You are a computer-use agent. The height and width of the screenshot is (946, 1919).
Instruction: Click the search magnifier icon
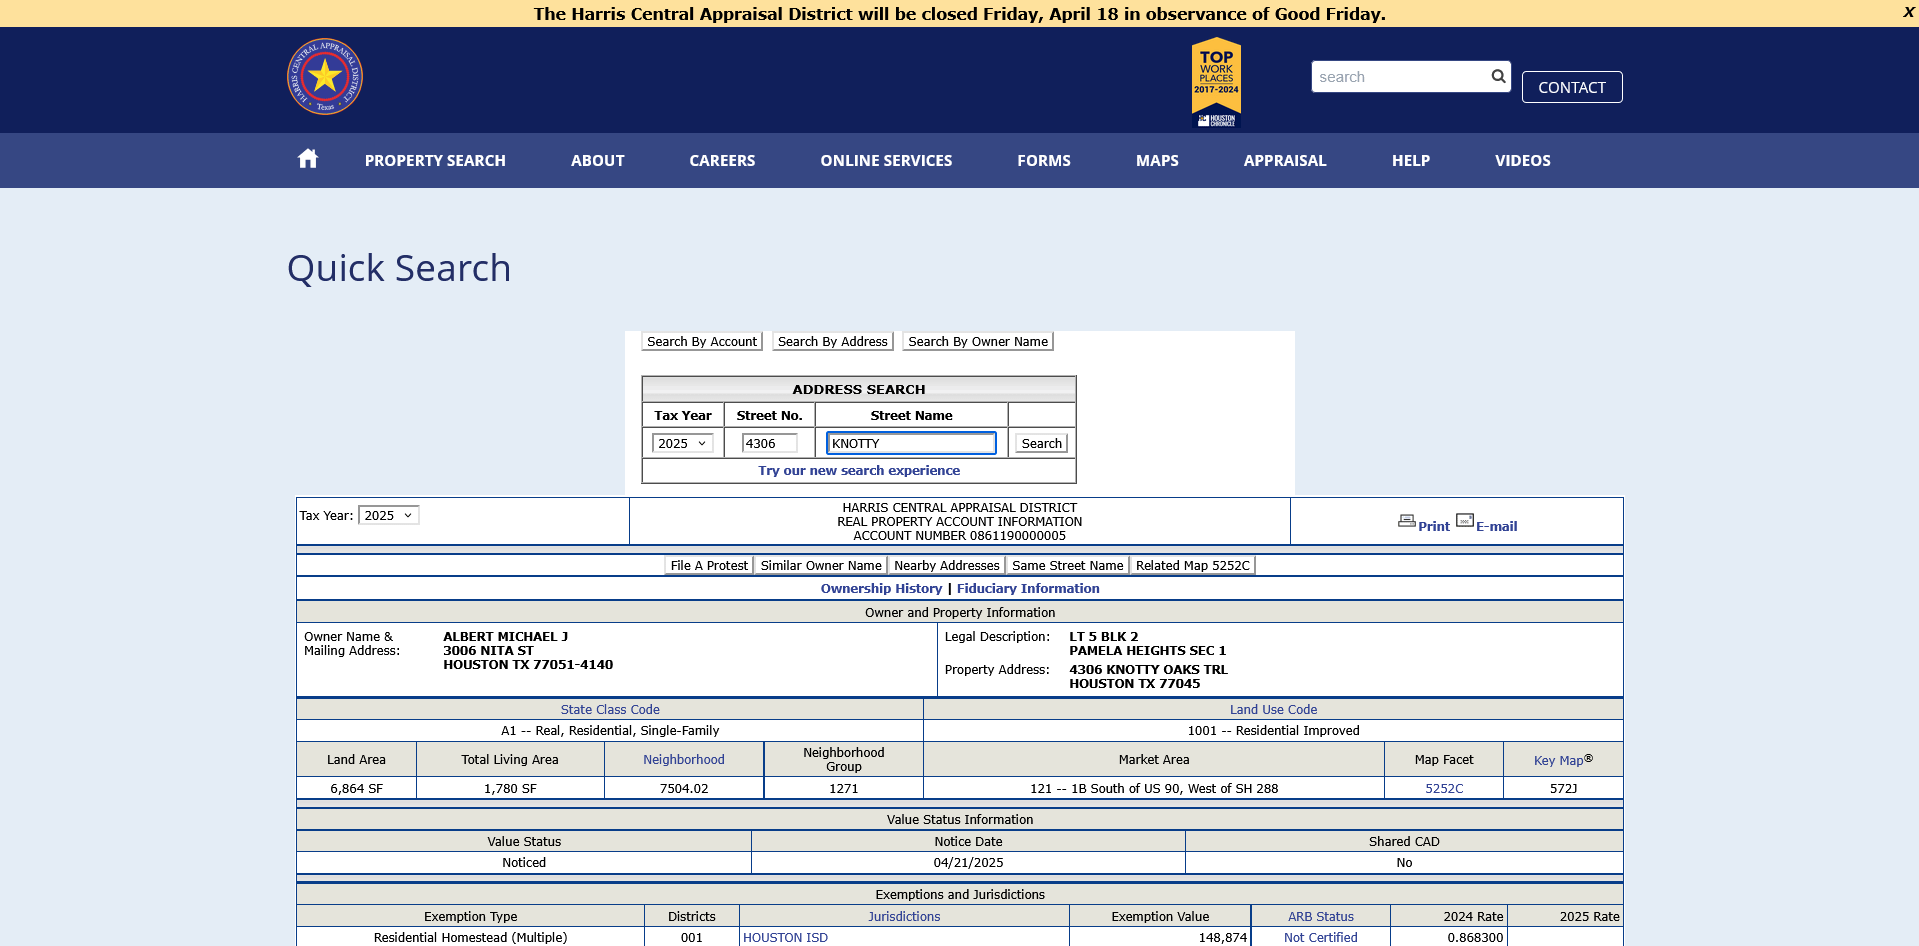pyautogui.click(x=1498, y=76)
